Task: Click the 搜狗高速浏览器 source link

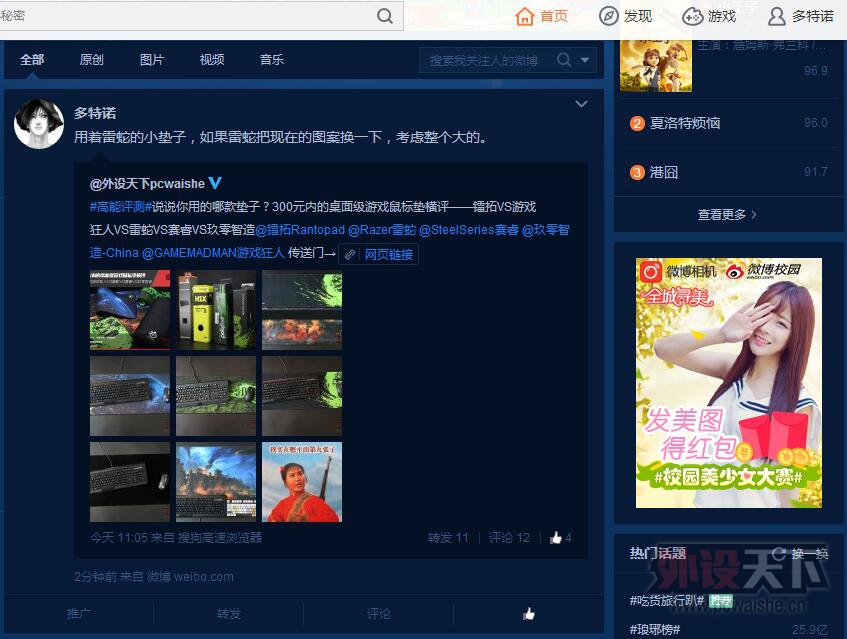Action: pyautogui.click(x=220, y=537)
